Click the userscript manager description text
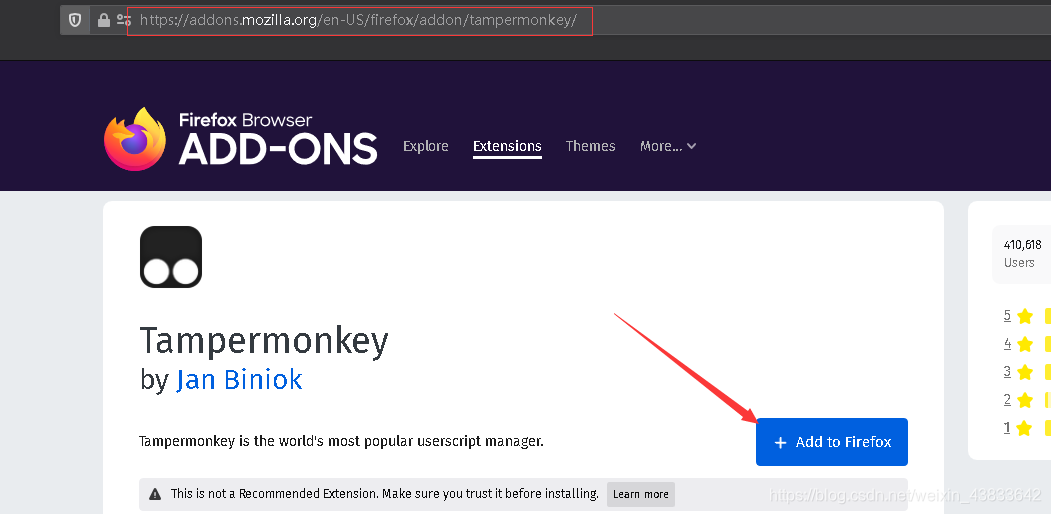 click(341, 441)
